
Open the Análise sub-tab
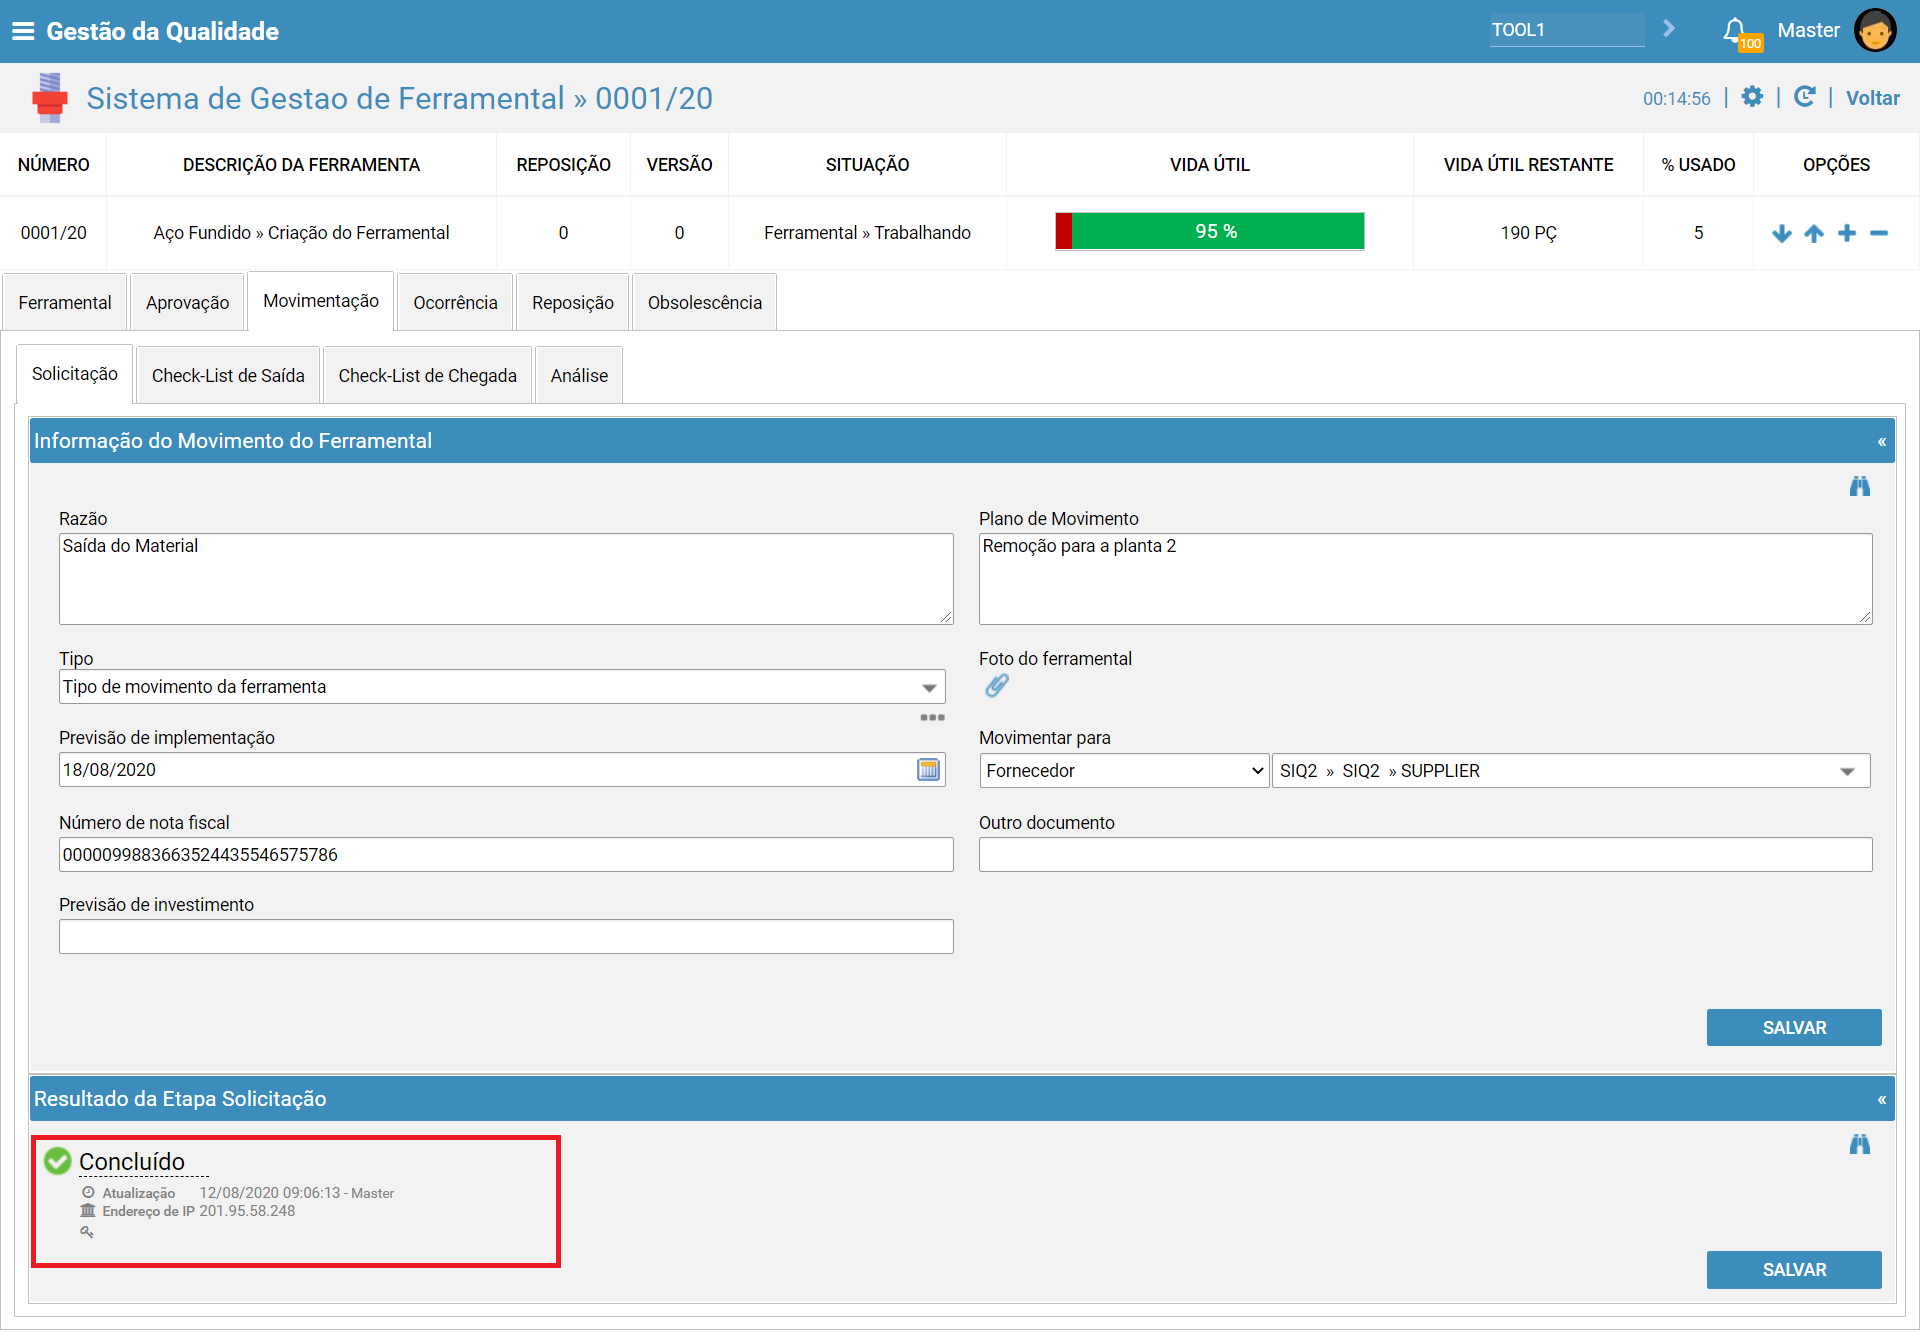point(579,375)
